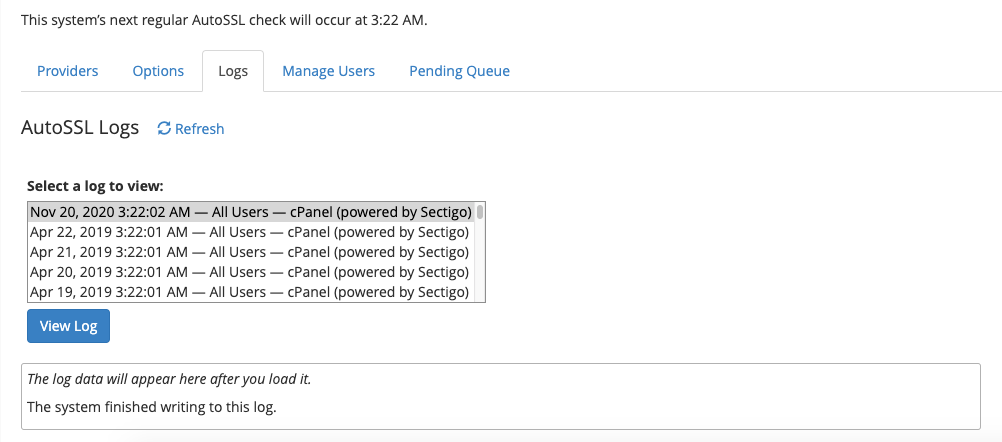Image resolution: width=1002 pixels, height=442 pixels.
Task: Go to the Manage Users tab
Action: [328, 71]
